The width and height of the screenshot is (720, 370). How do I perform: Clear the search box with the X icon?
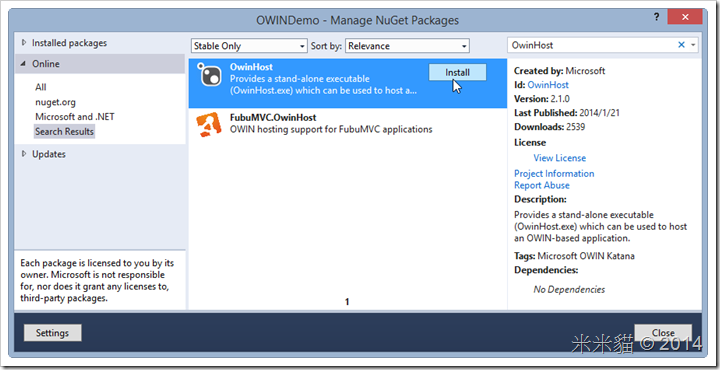click(x=681, y=45)
